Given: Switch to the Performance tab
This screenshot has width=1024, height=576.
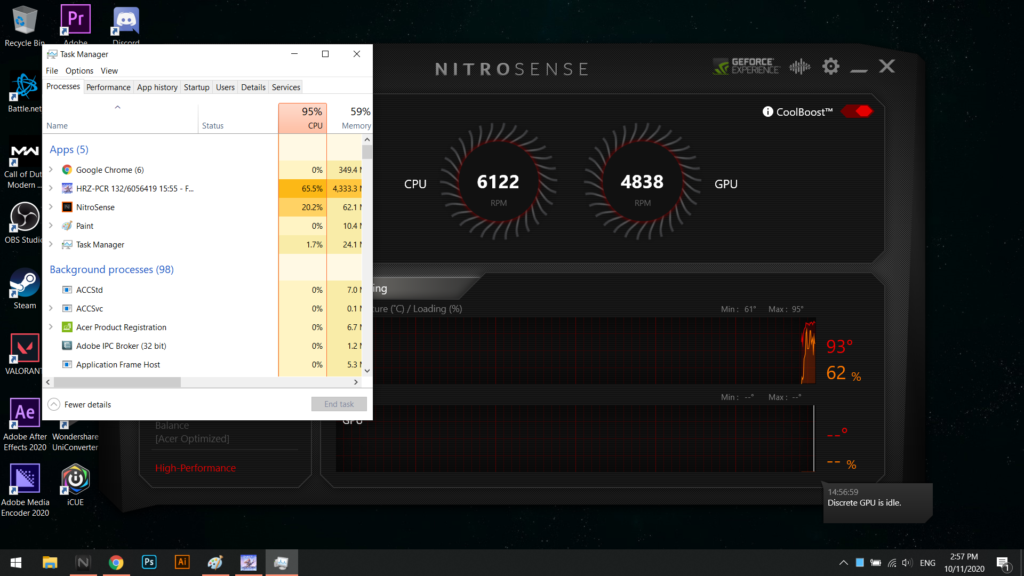Looking at the screenshot, I should 108,88.
